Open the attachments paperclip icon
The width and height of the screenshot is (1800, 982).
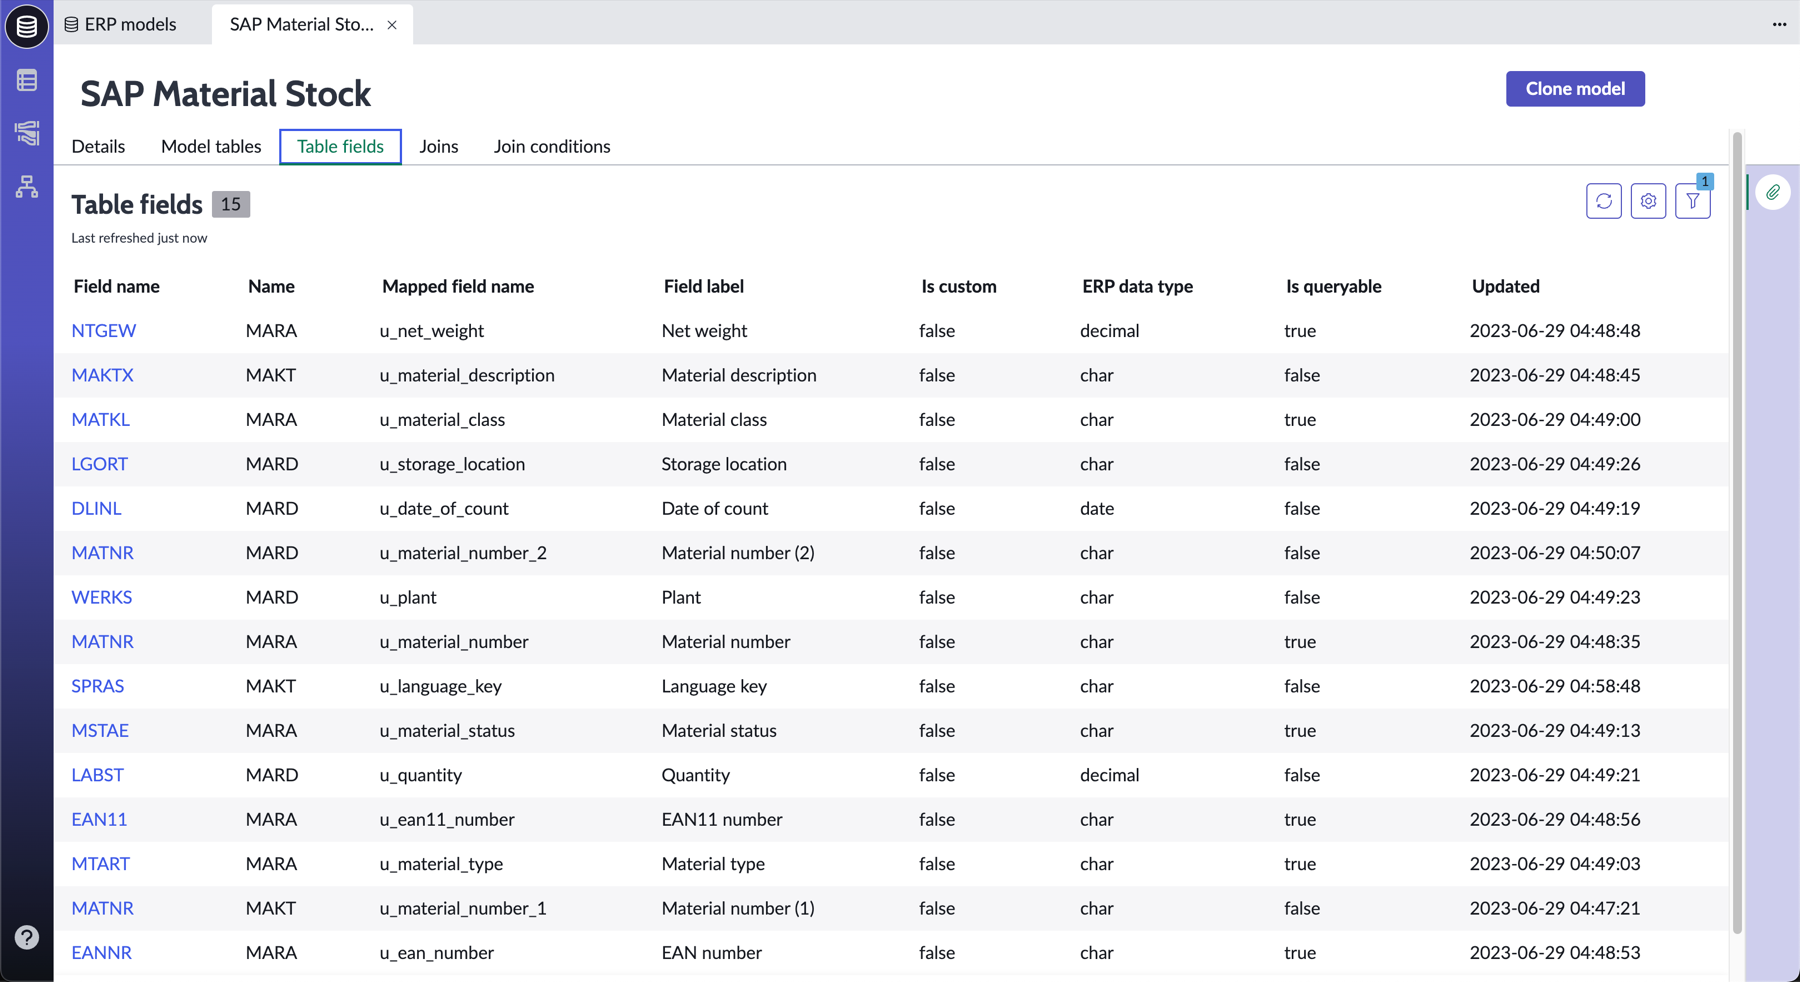pos(1773,192)
